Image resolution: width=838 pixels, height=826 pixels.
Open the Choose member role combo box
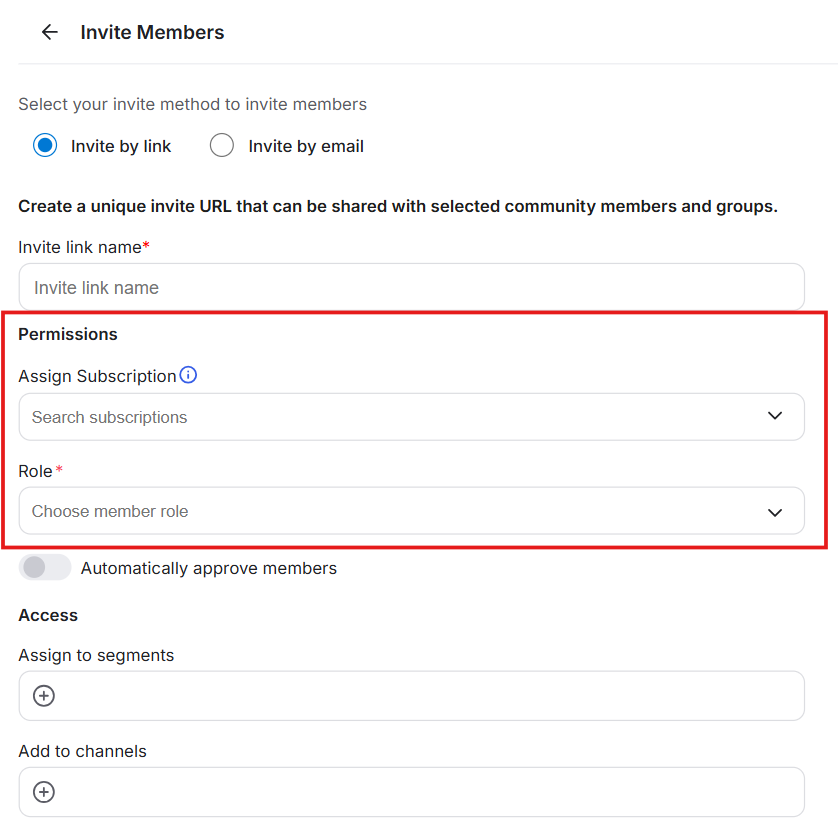(x=400, y=511)
